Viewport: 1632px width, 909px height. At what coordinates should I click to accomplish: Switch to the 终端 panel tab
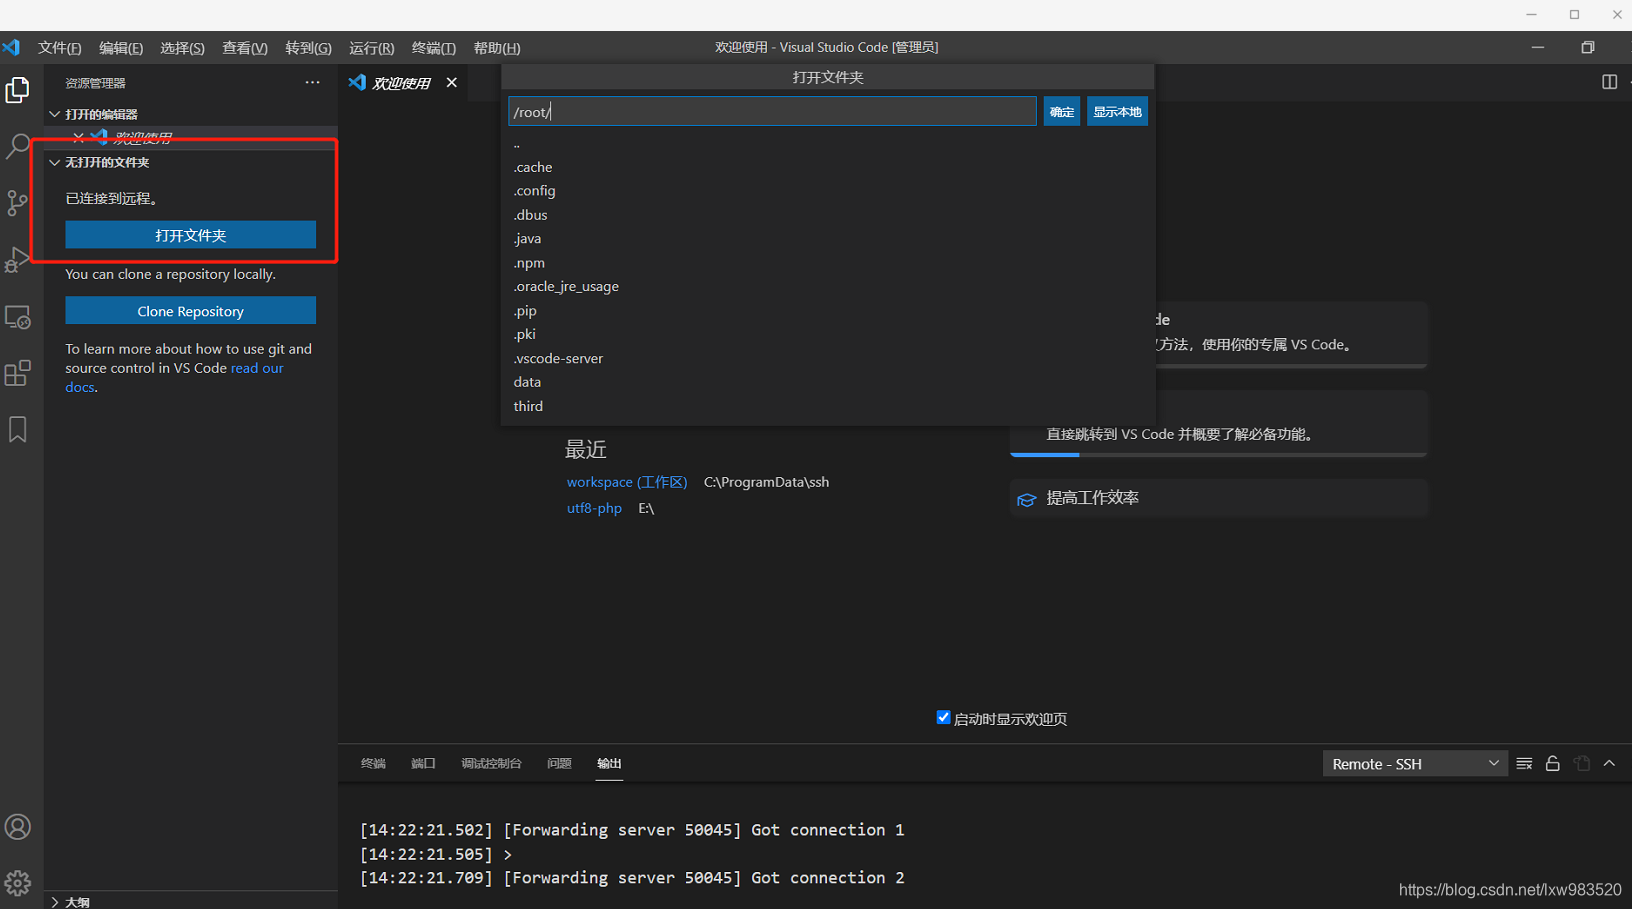(x=373, y=763)
